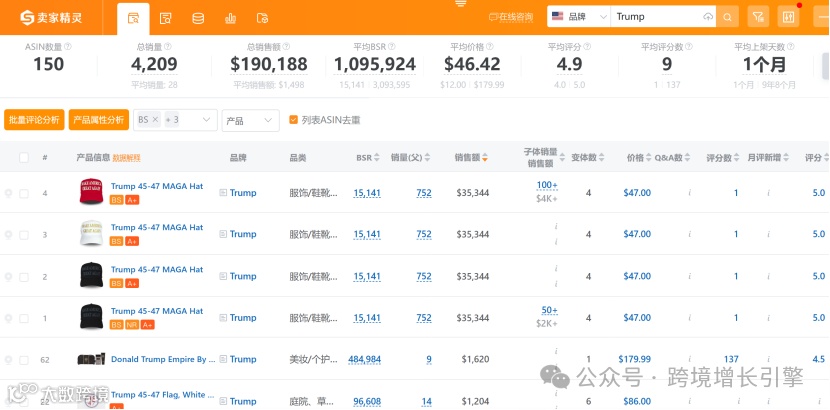The height and width of the screenshot is (410, 830).
Task: Click child sales 100+ in row 4
Action: [547, 186]
